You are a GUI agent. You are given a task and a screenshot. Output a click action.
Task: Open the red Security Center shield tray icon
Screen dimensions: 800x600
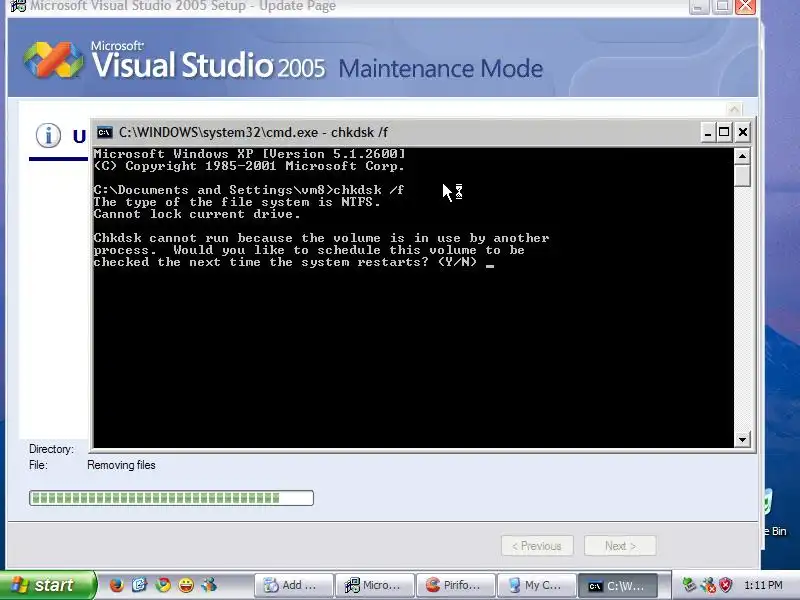pos(726,585)
